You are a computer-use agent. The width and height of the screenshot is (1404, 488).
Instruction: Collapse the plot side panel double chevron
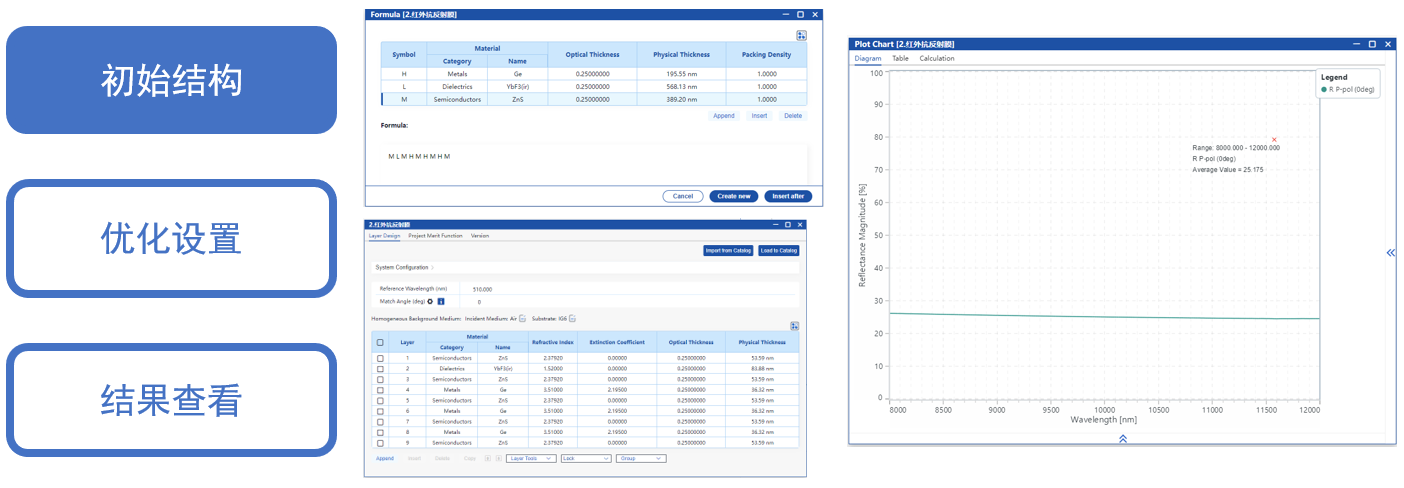[1390, 253]
